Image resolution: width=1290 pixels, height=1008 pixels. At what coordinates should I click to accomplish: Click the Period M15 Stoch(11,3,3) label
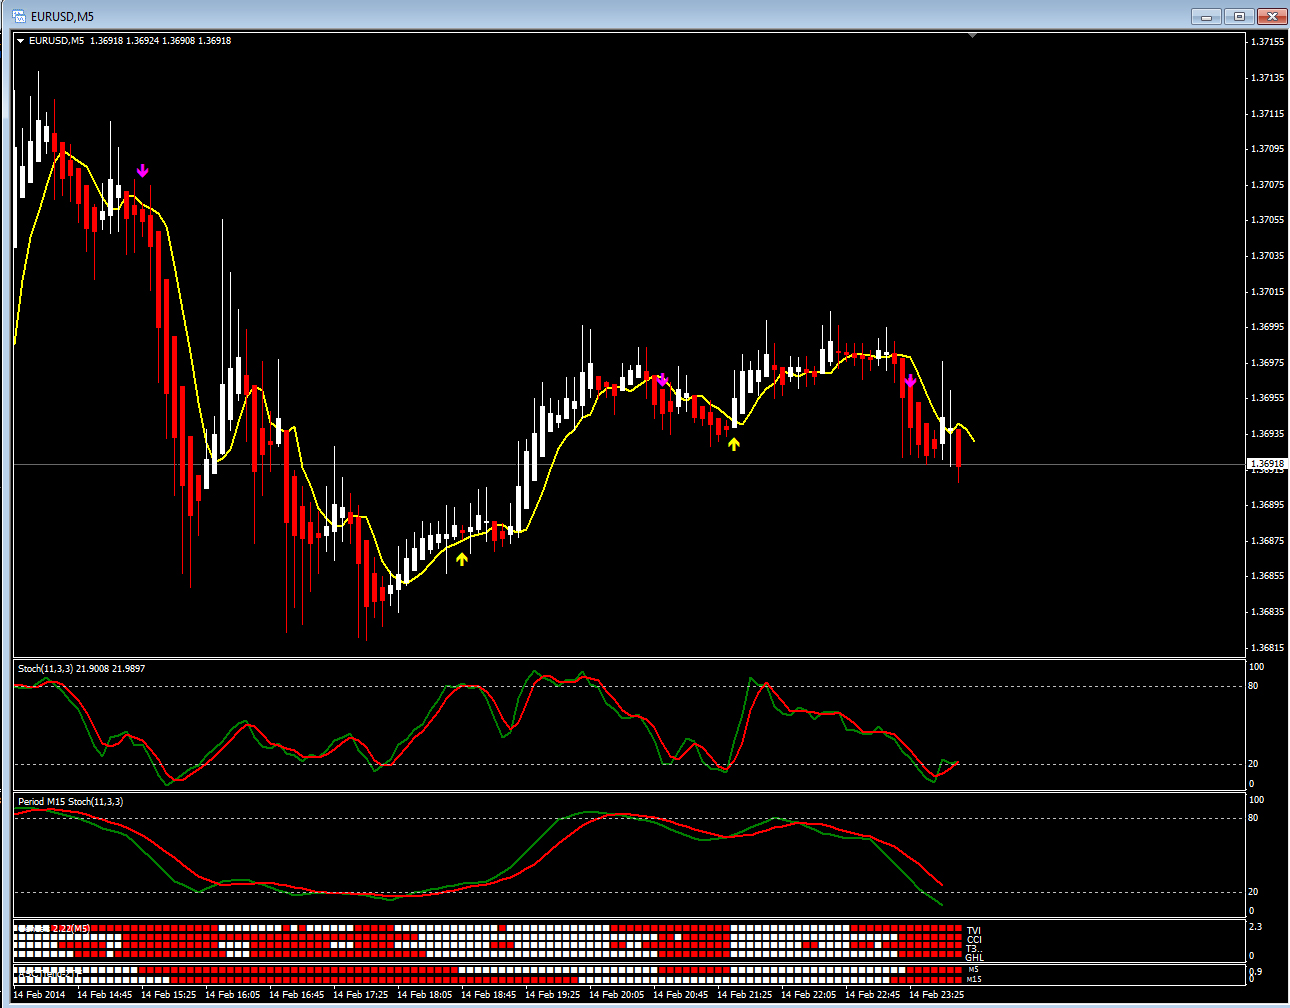click(x=70, y=802)
